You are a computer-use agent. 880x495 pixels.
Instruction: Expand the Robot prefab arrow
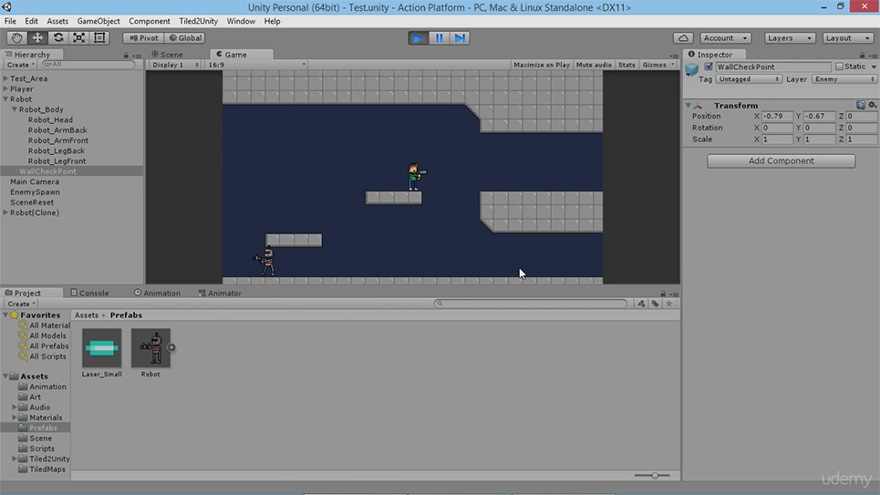click(171, 347)
